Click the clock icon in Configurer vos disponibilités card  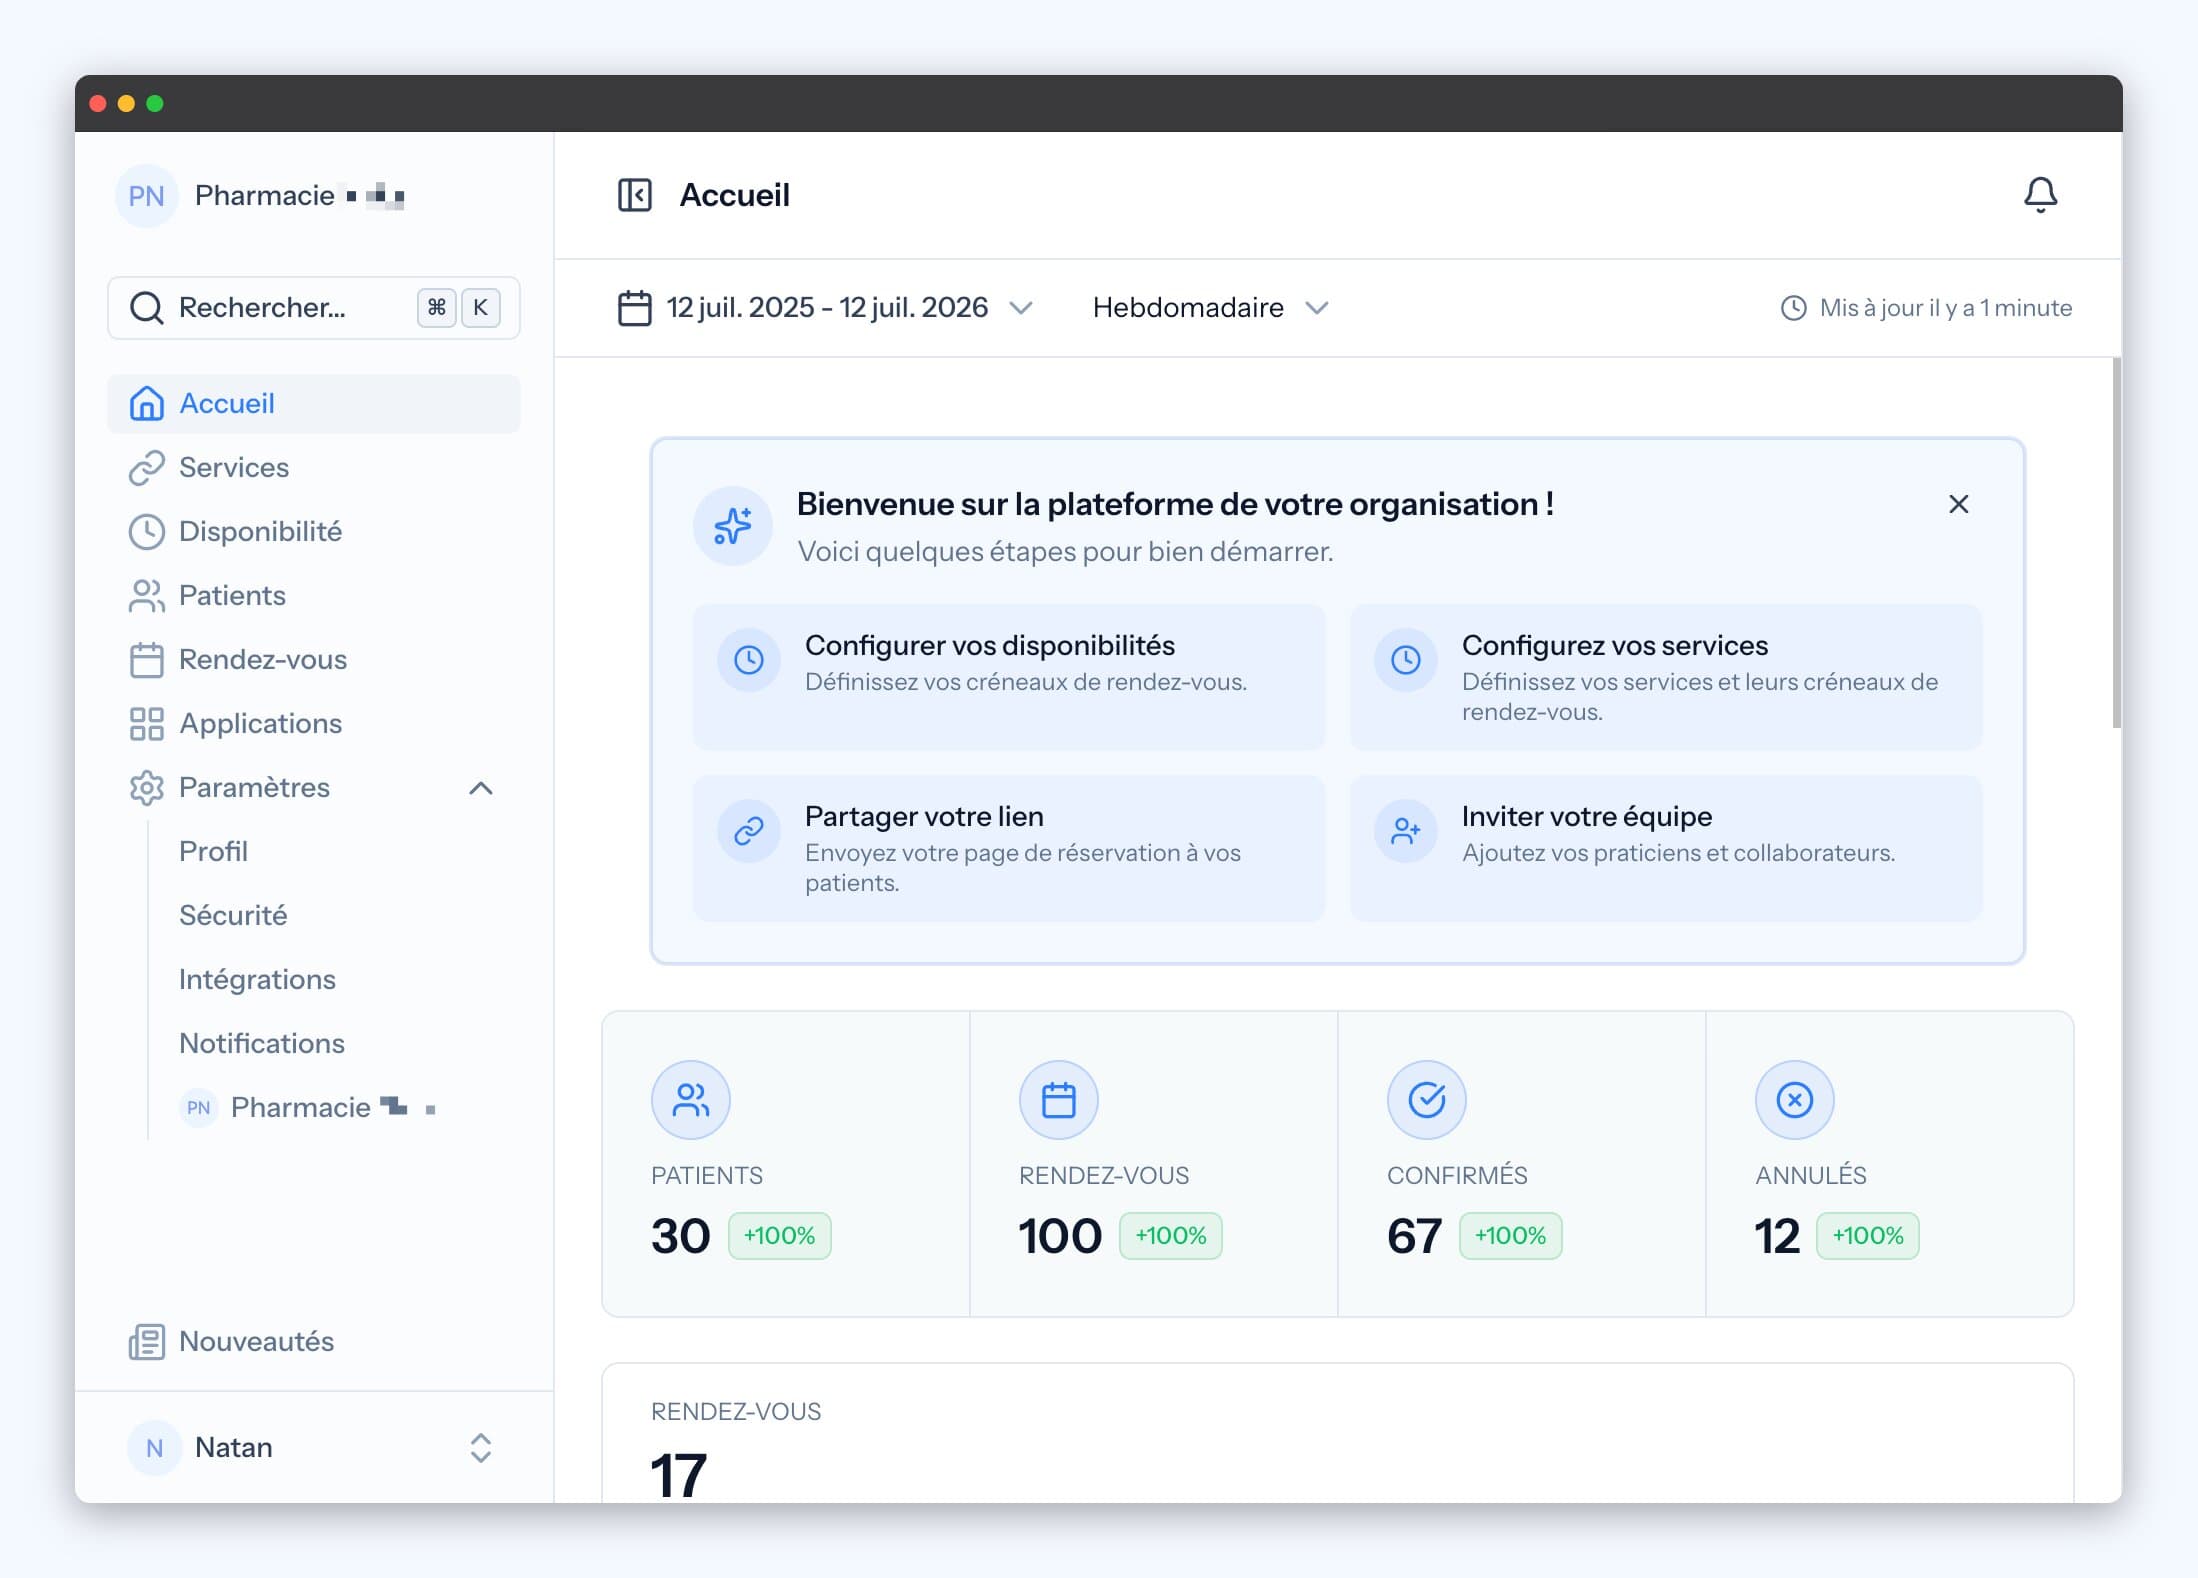click(749, 660)
